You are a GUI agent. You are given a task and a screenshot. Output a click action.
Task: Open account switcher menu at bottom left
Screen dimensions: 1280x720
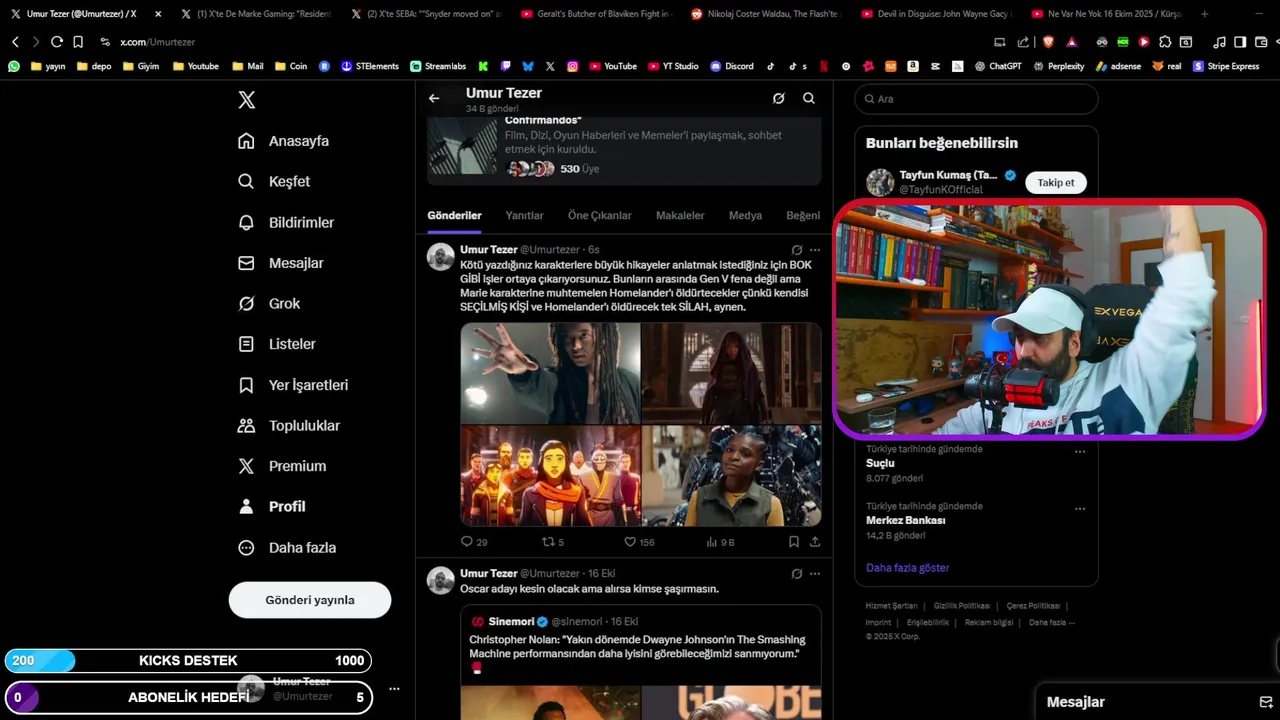[394, 689]
